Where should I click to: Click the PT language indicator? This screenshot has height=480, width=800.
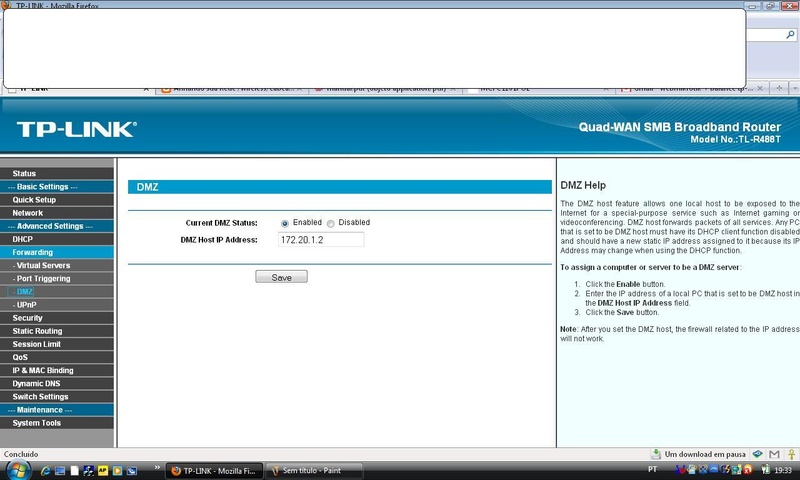click(653, 469)
